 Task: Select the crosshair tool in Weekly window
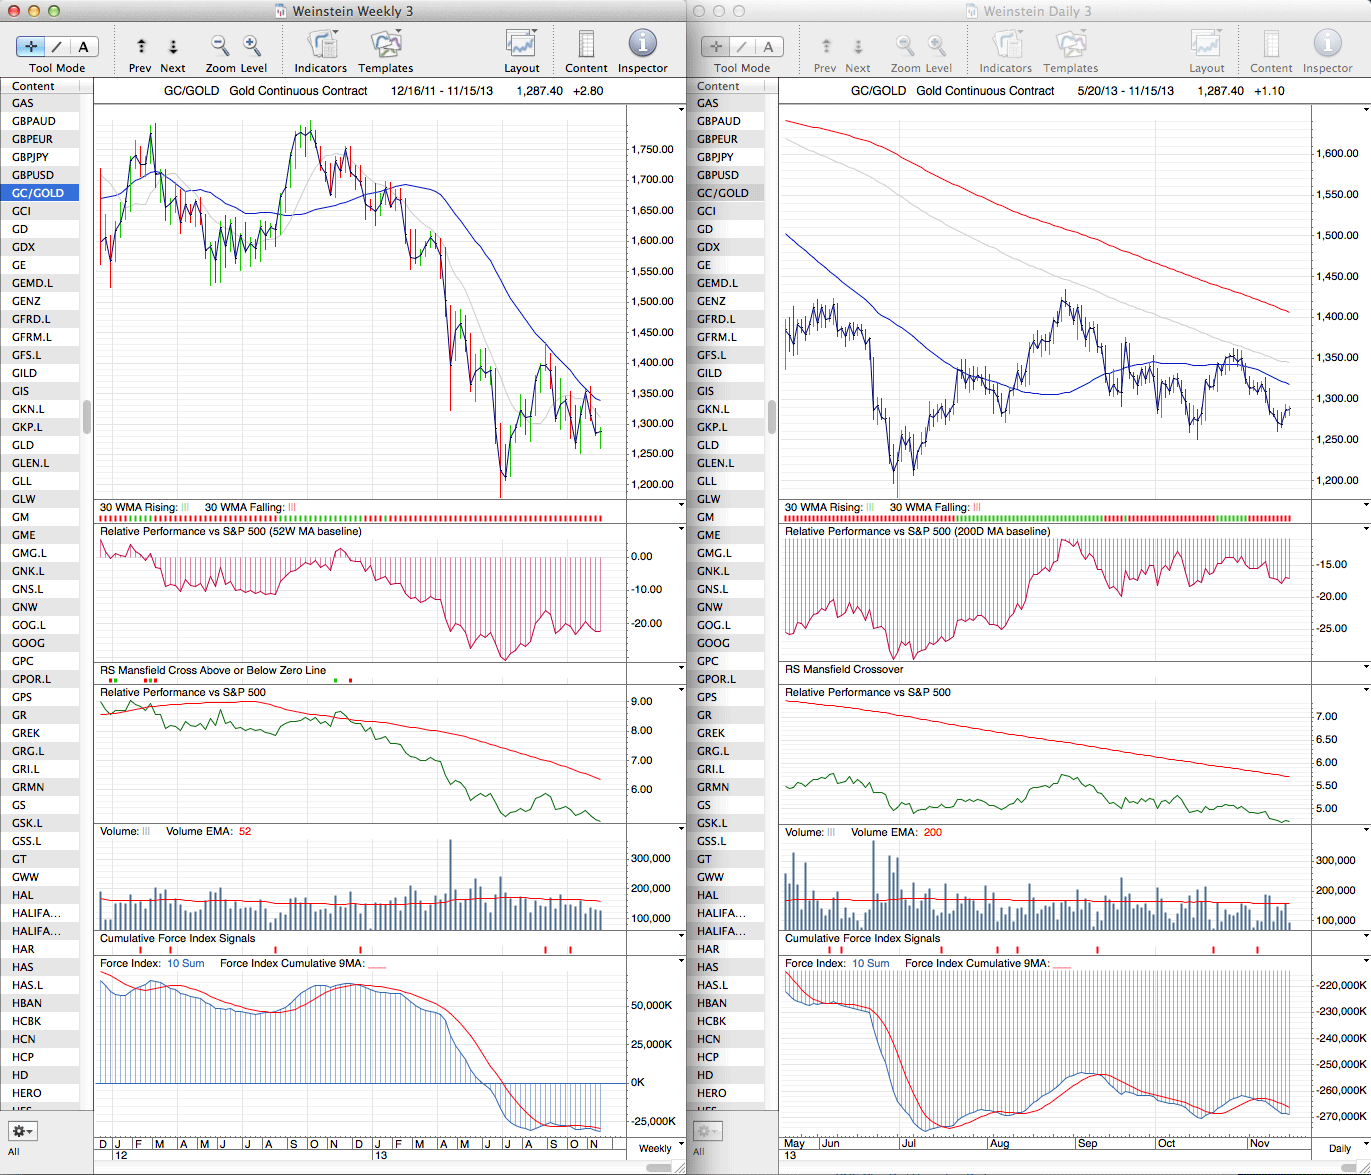pyautogui.click(x=31, y=46)
